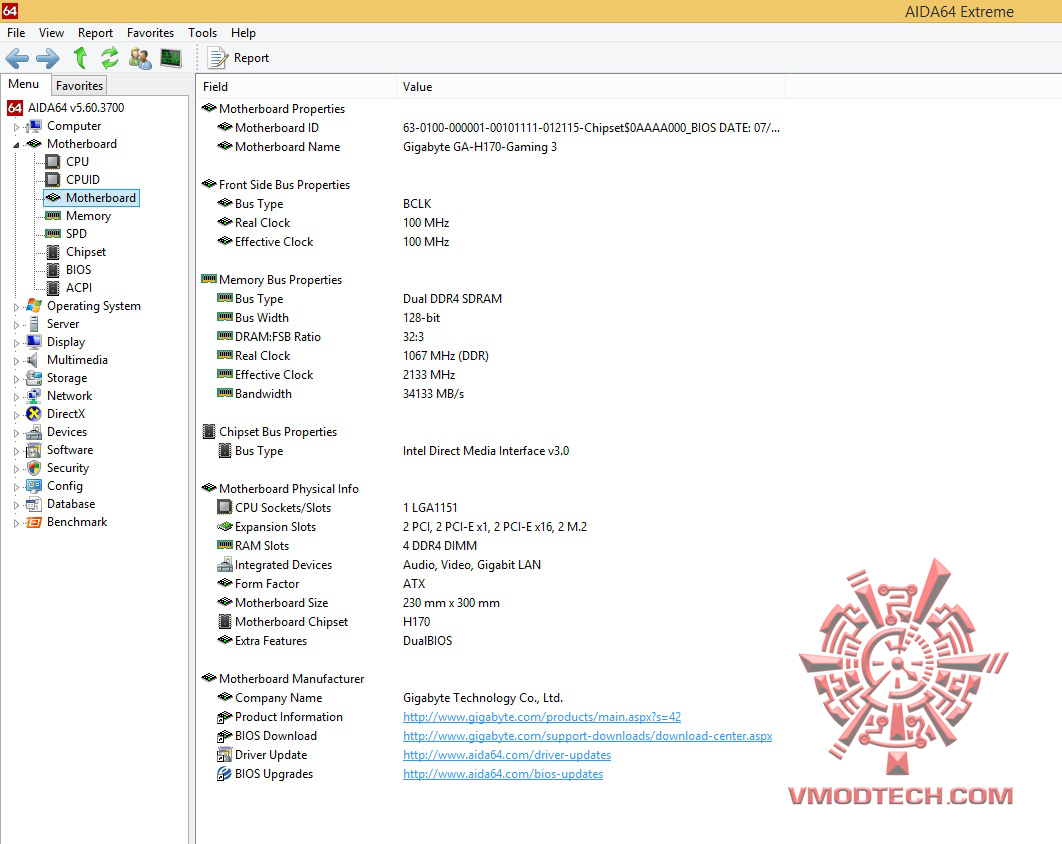Click the Devices icon in tree
This screenshot has height=844, width=1062.
34,432
